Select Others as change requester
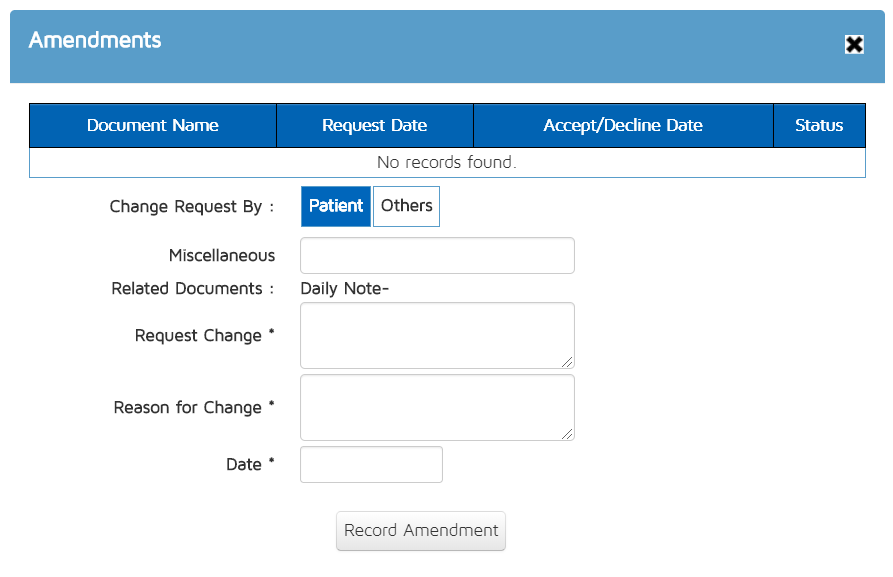The image size is (893, 577). coord(406,206)
